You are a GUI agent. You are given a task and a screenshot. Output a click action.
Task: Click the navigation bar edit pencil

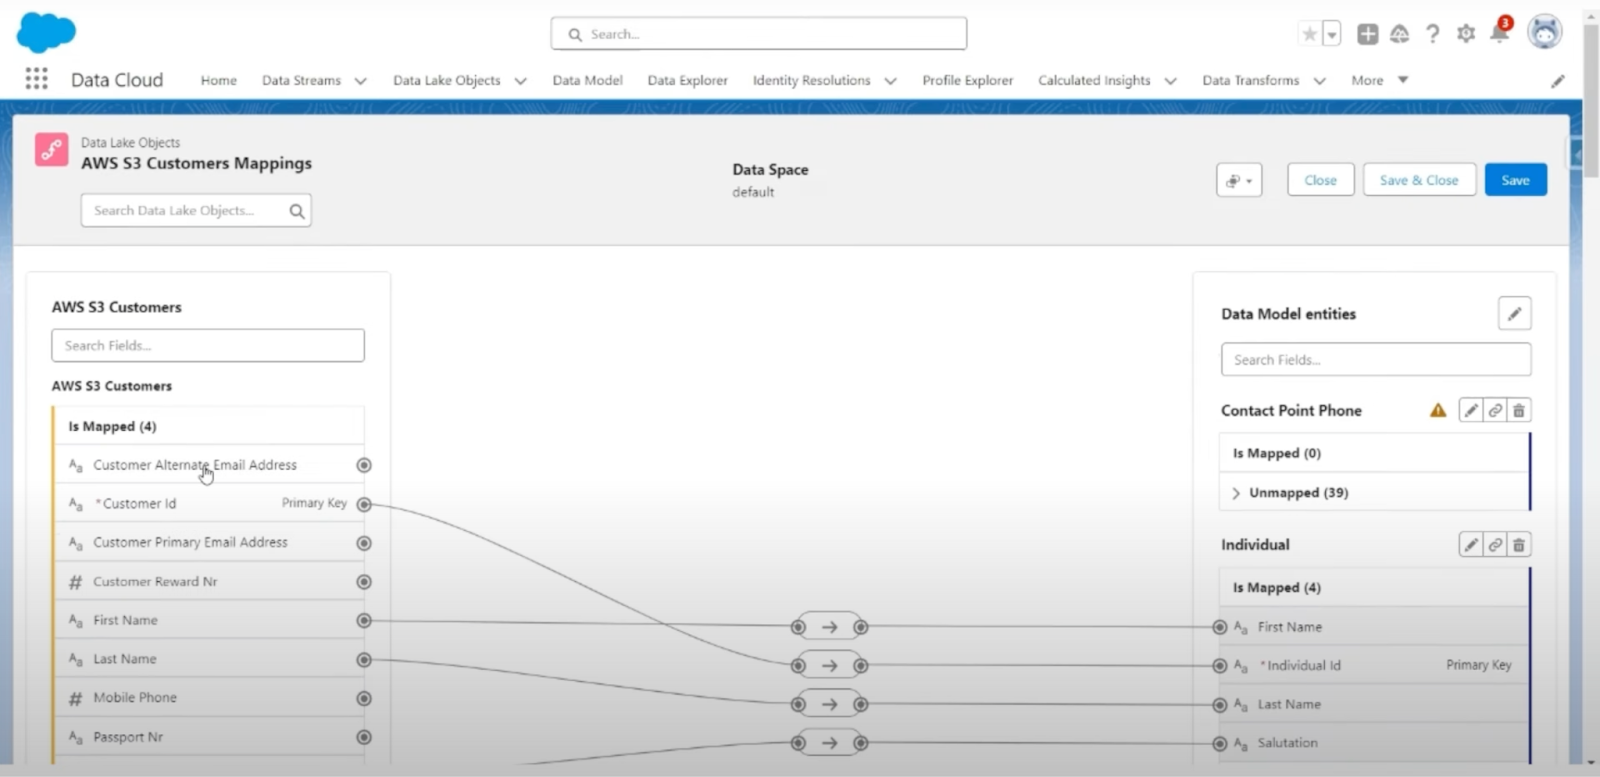1558,81
